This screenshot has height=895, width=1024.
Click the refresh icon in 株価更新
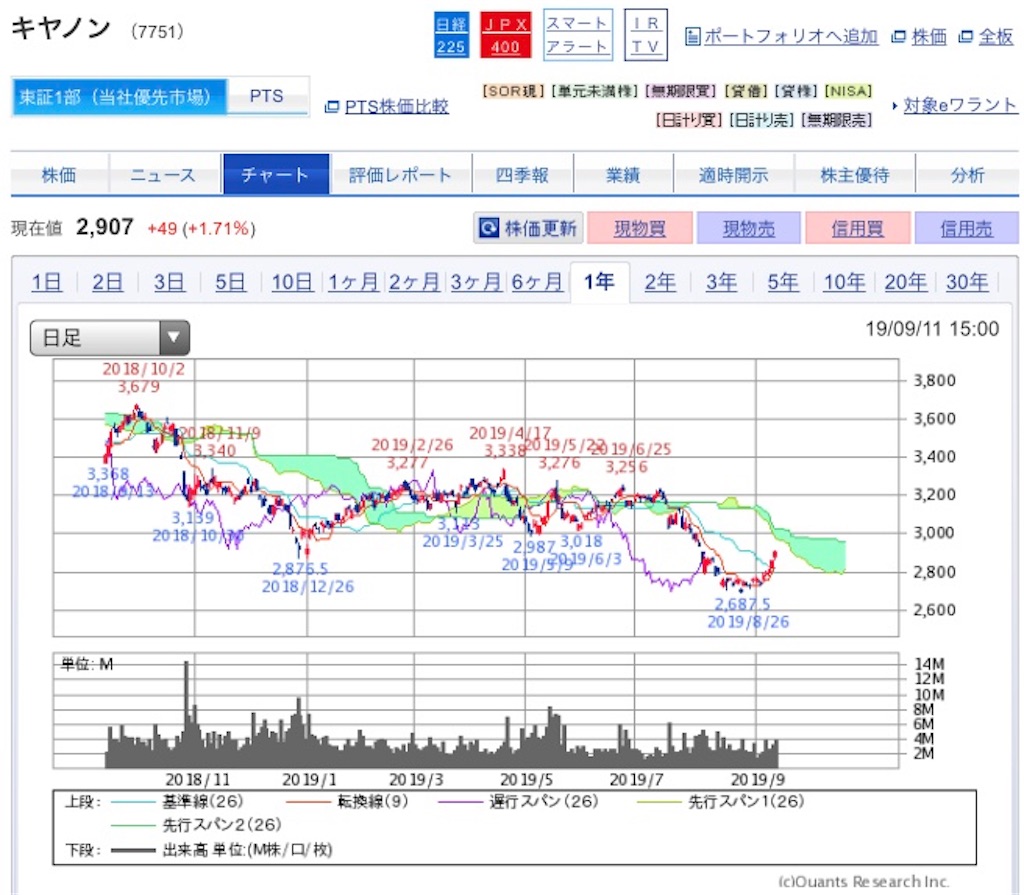pyautogui.click(x=489, y=228)
